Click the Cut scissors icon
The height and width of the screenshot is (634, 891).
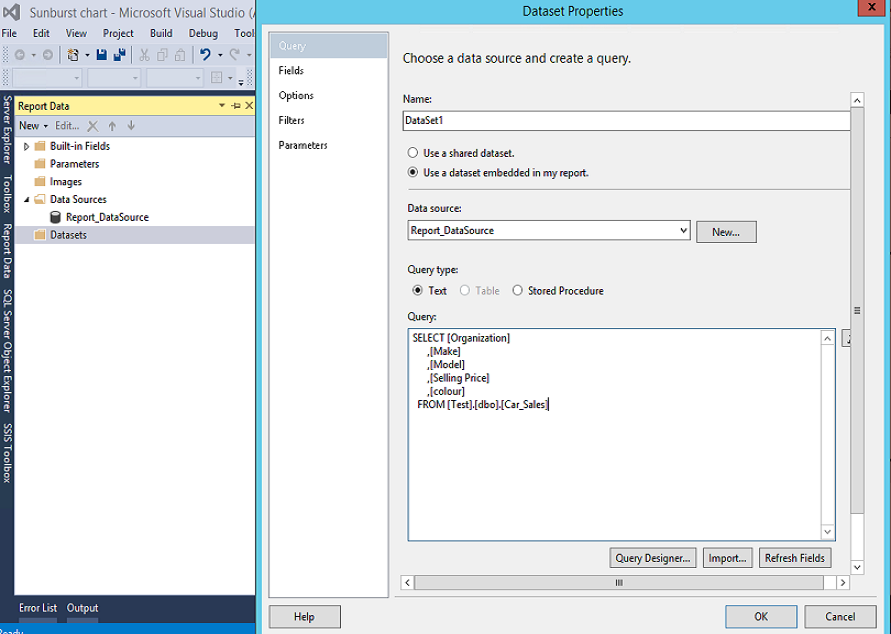(144, 55)
